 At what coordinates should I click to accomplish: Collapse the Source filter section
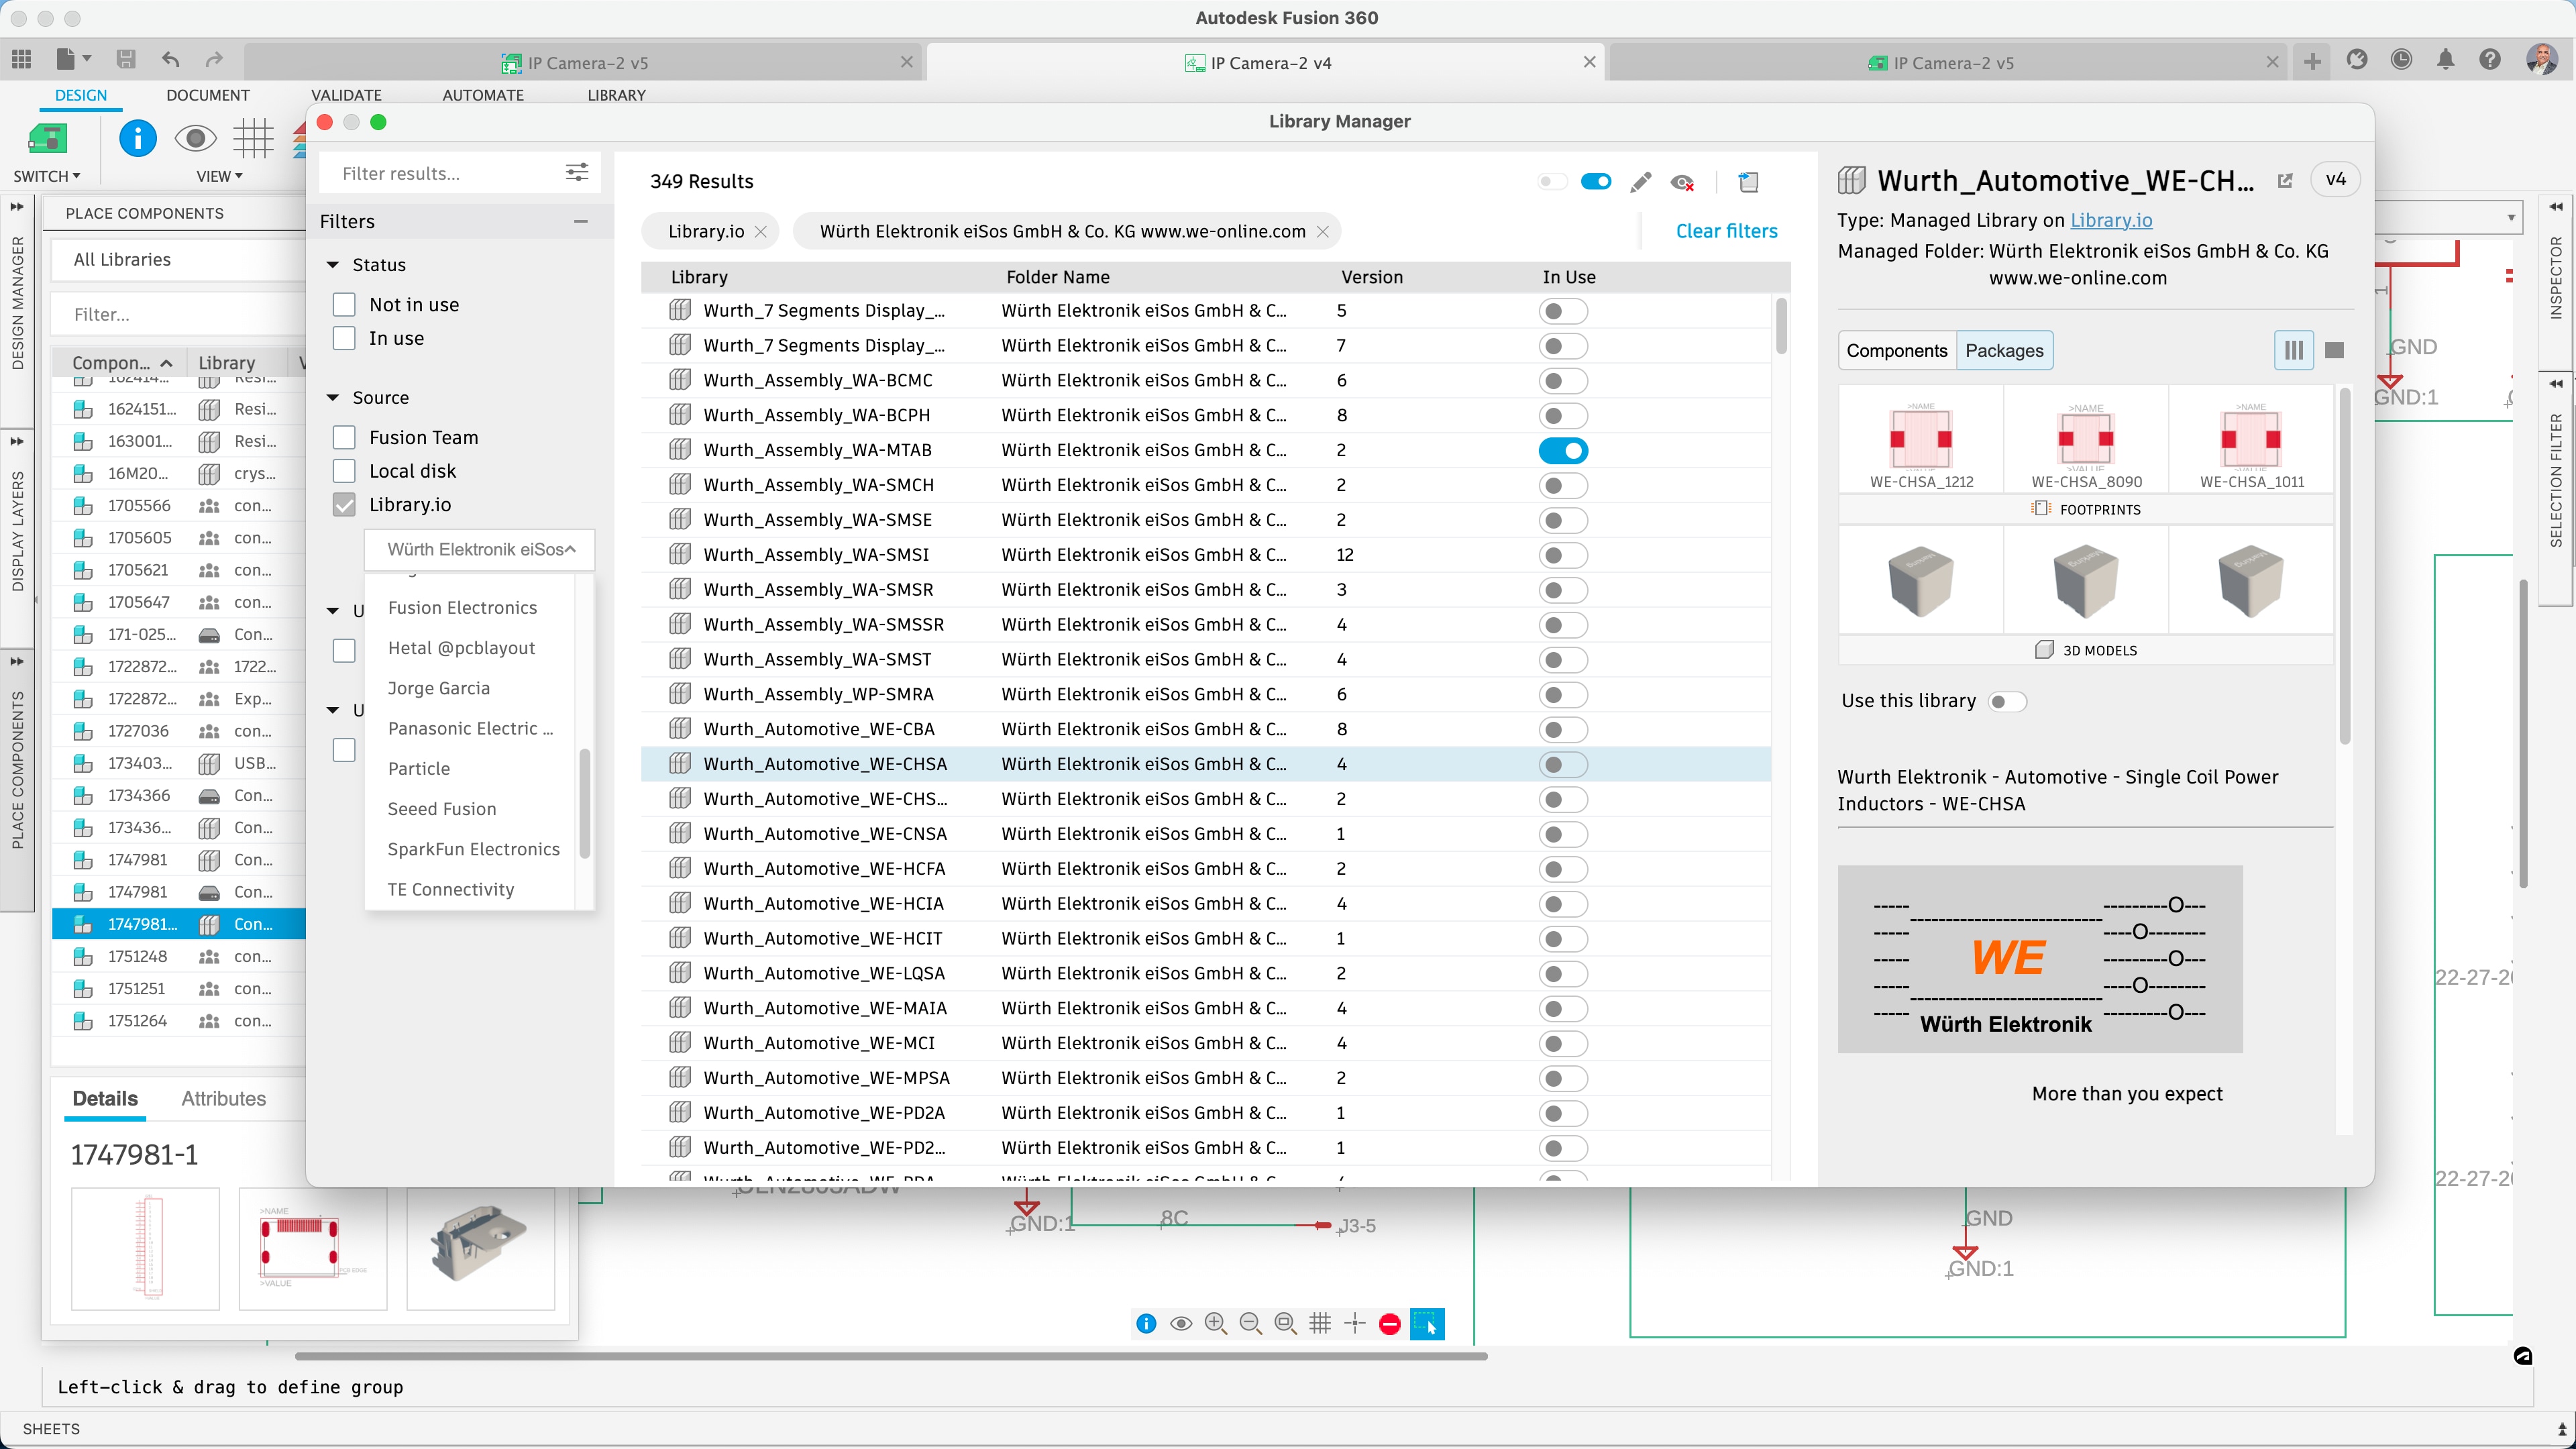(x=333, y=397)
